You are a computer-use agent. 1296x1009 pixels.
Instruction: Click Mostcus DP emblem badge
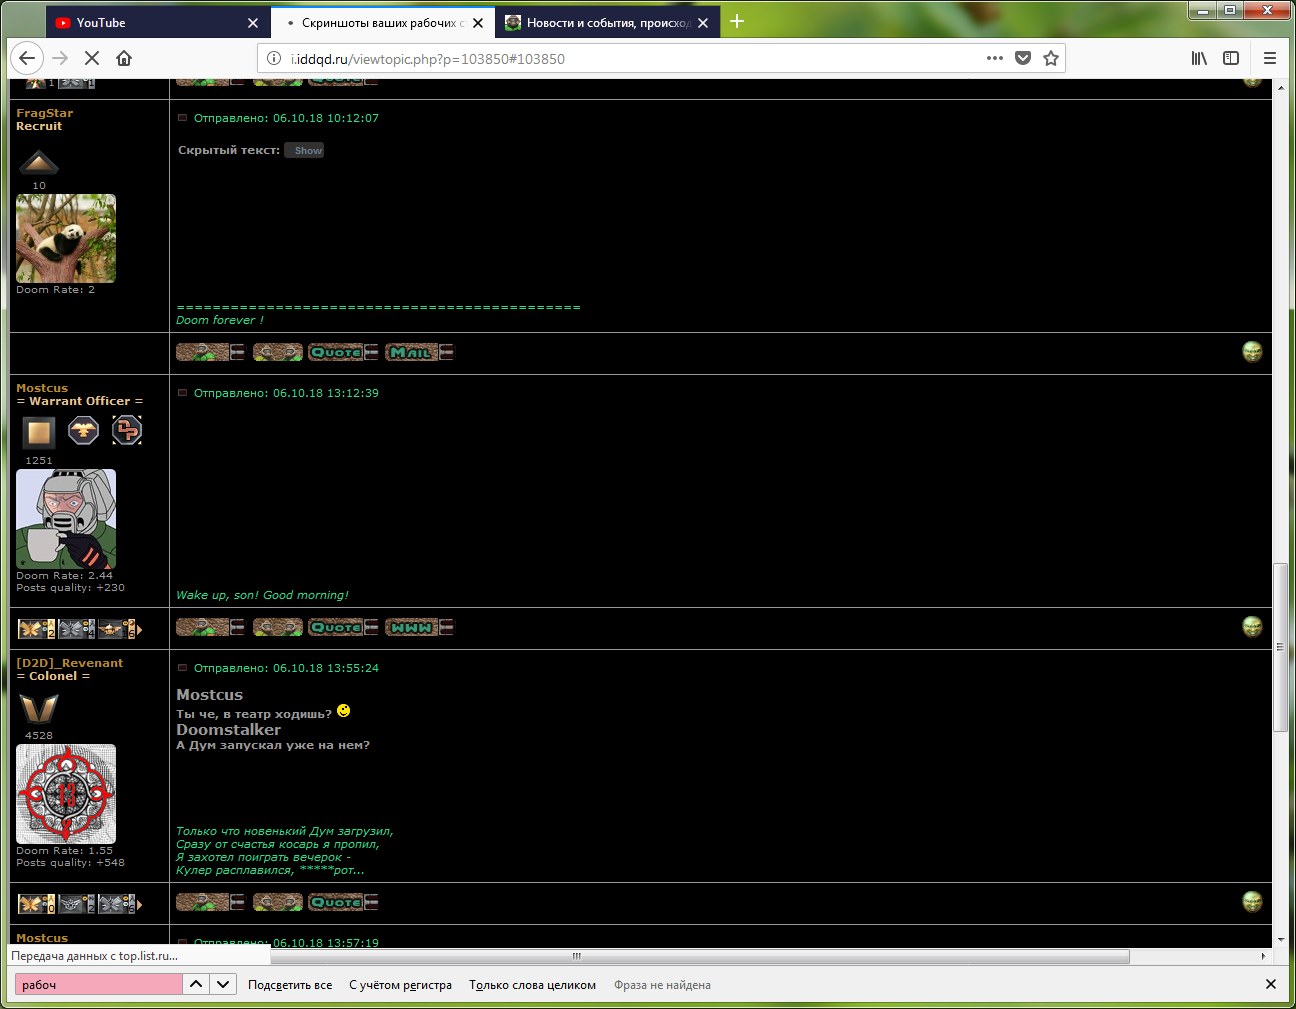(127, 431)
